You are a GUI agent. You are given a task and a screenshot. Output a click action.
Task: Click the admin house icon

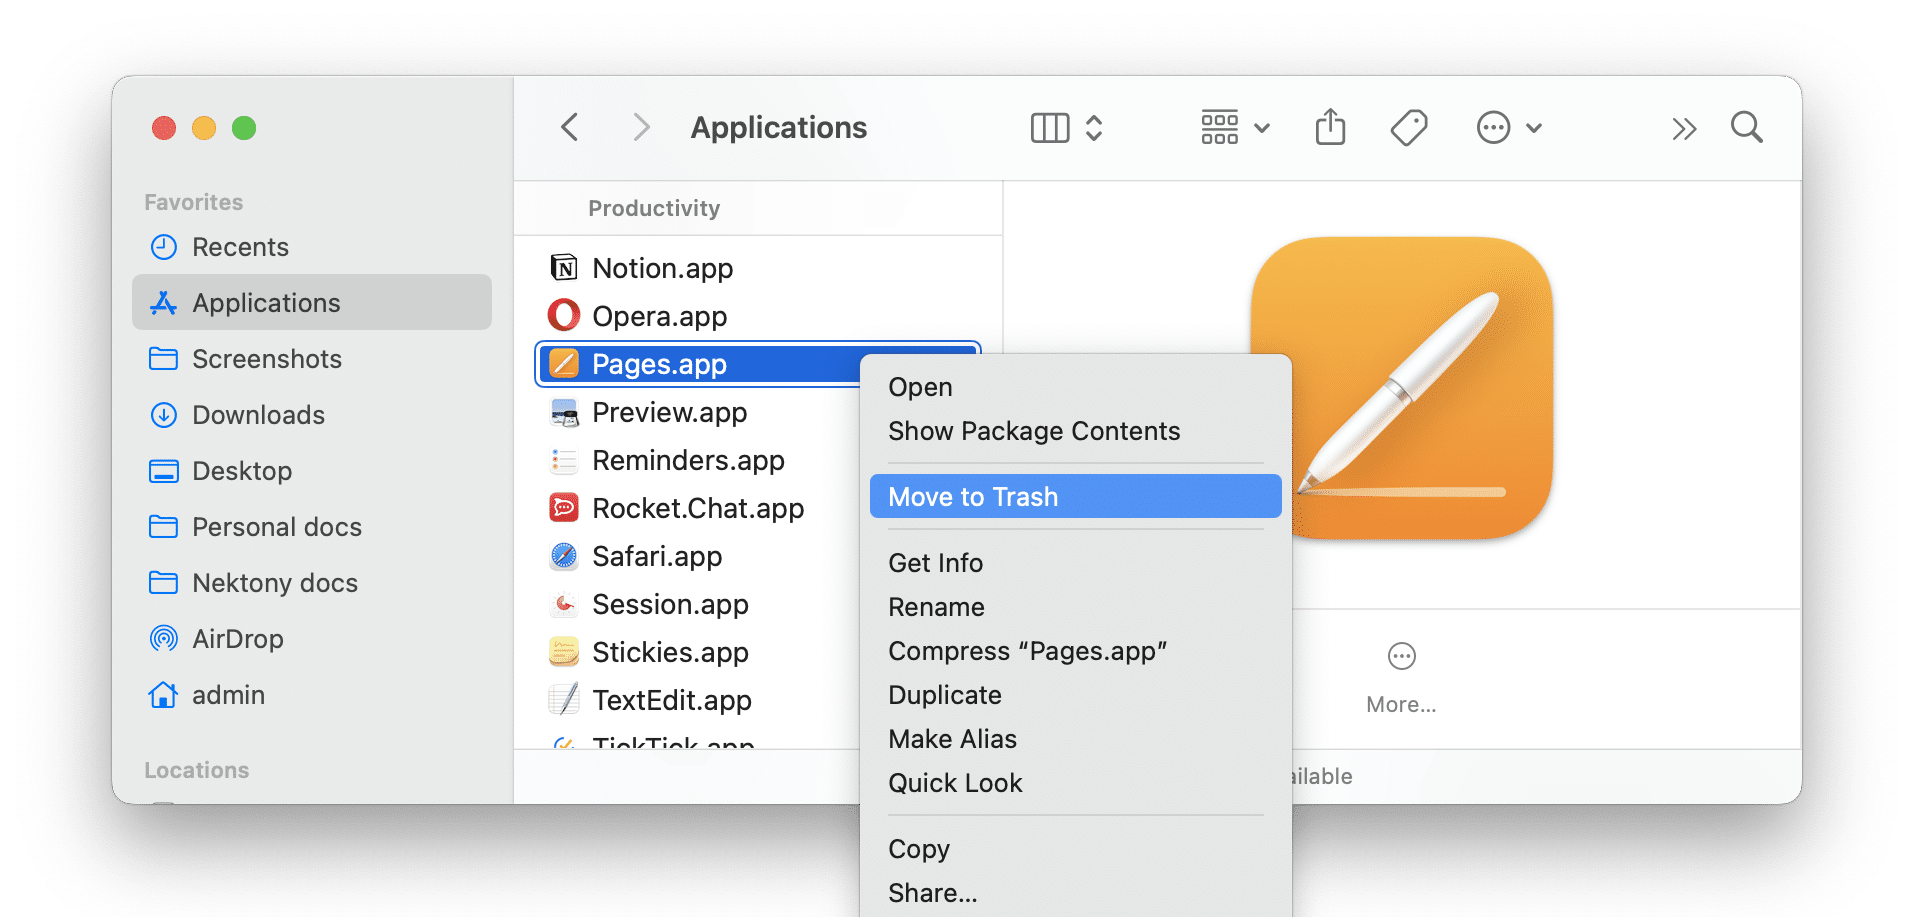click(163, 694)
